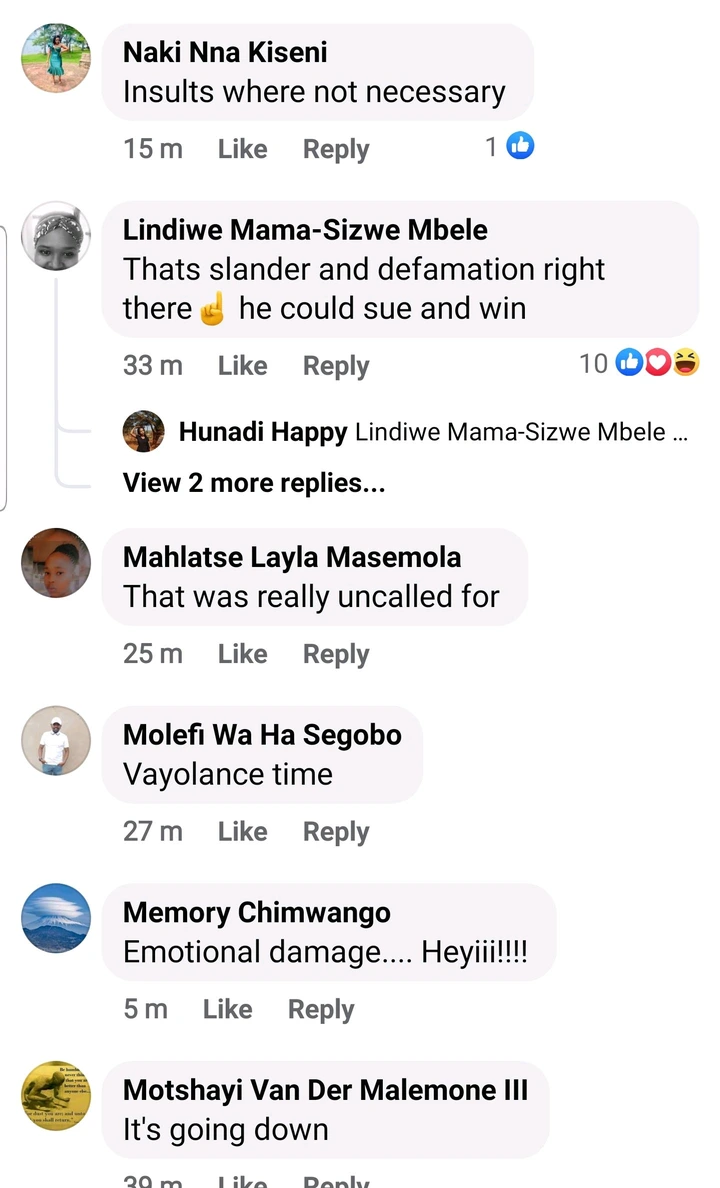Screen dimensions: 720x1188
Task: Open Memory Chimwango's mountain profile picture
Action: click(56, 918)
